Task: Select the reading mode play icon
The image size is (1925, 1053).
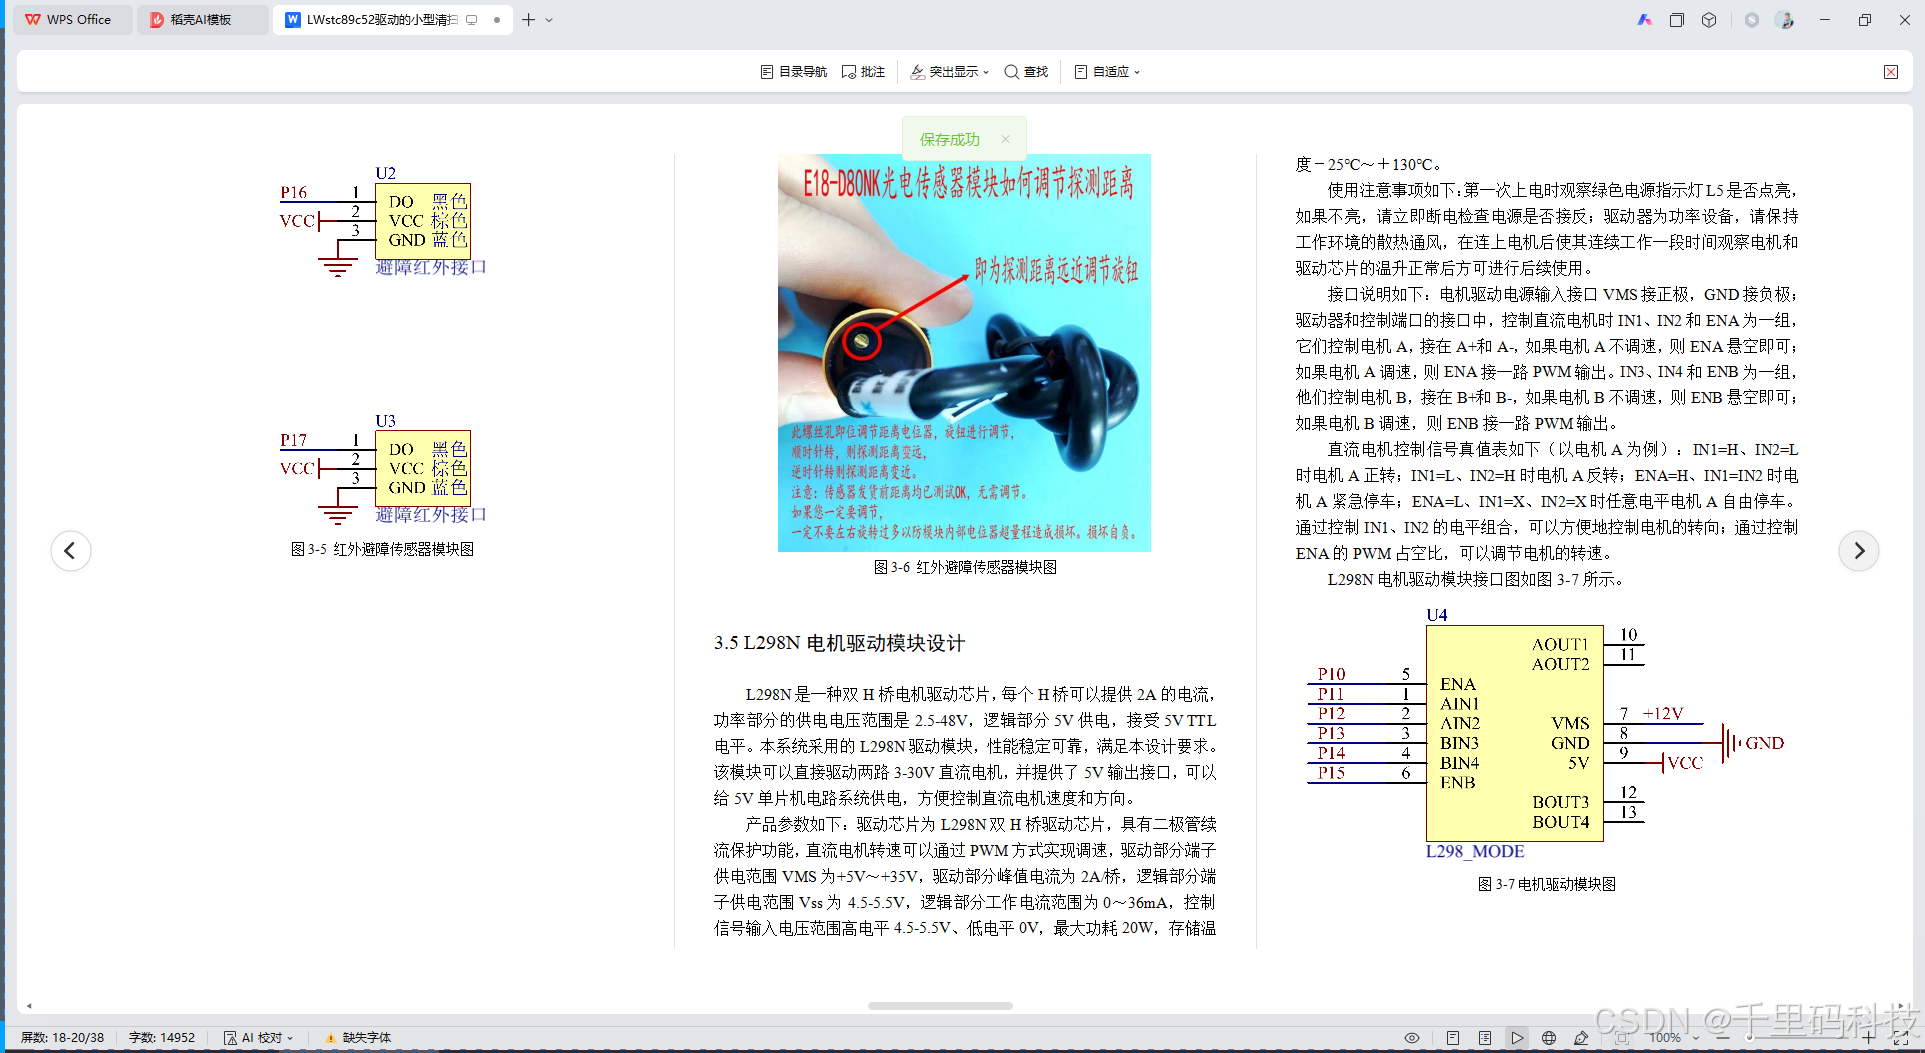Action: tap(1517, 1038)
